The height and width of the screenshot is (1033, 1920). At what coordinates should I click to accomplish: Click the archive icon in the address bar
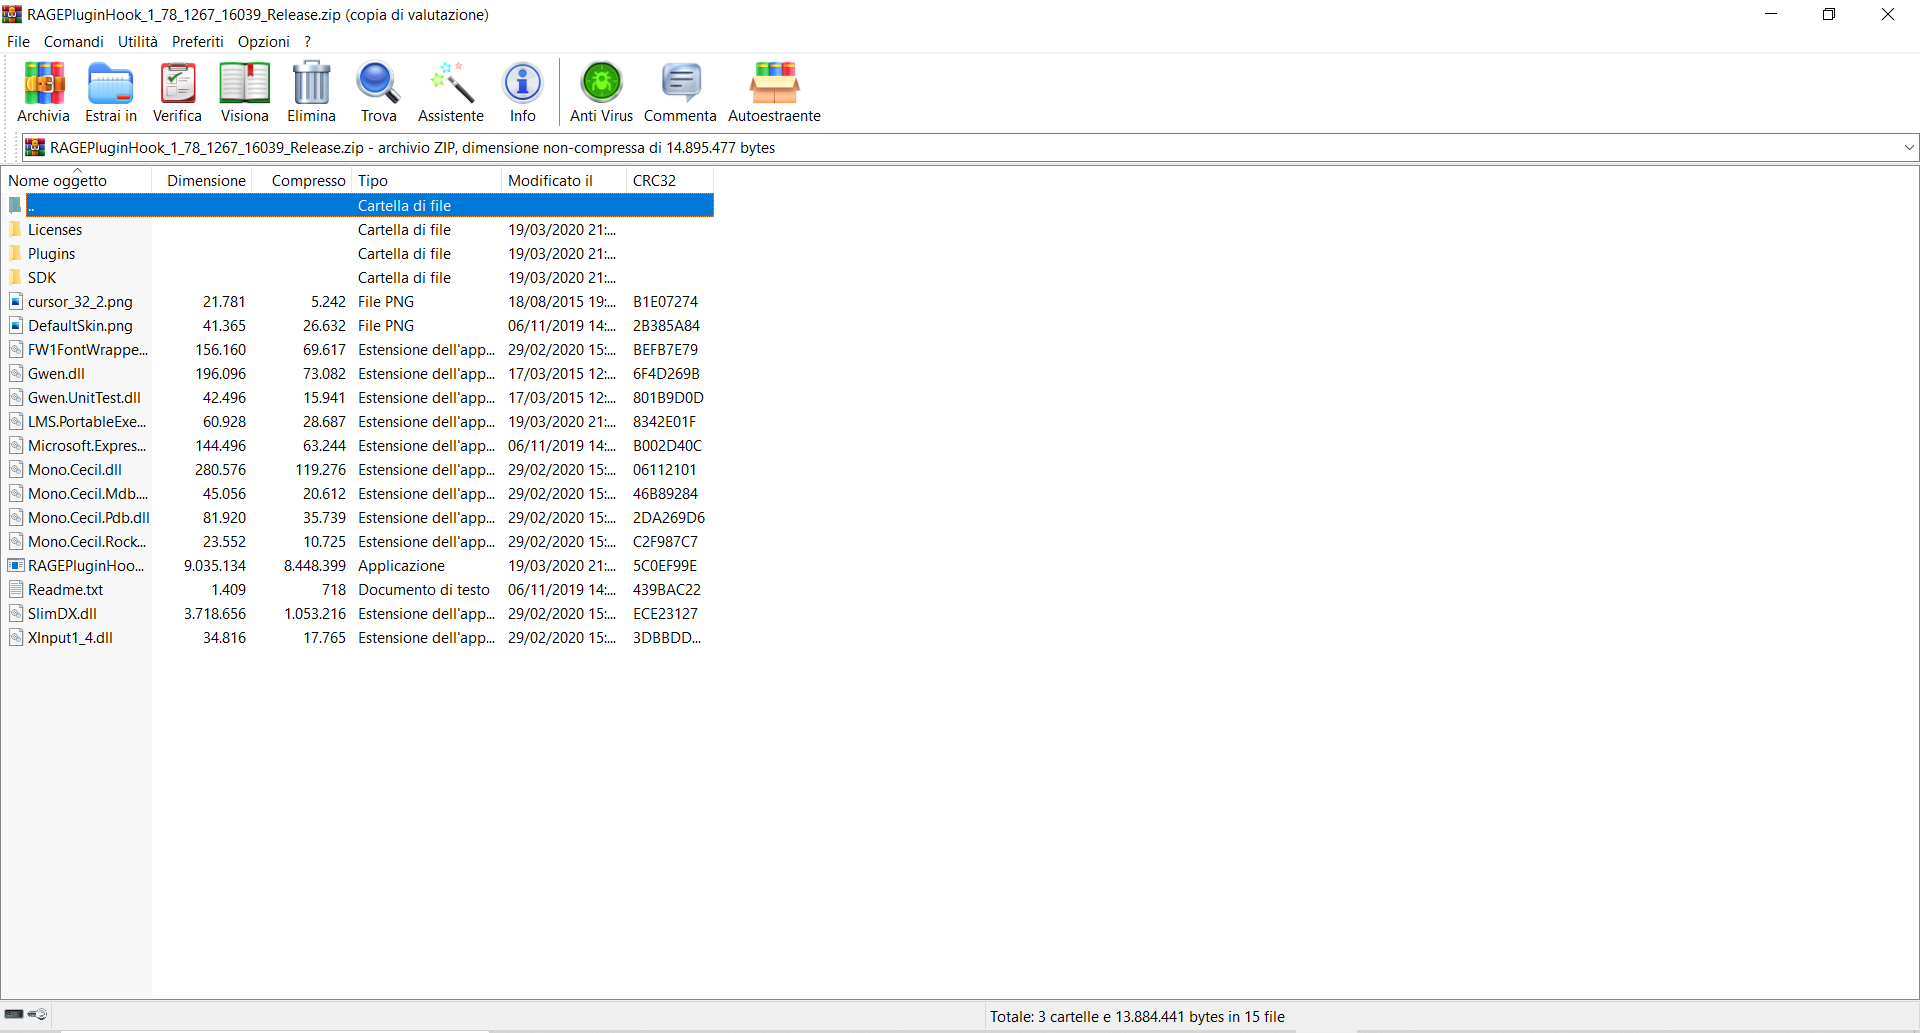click(35, 148)
